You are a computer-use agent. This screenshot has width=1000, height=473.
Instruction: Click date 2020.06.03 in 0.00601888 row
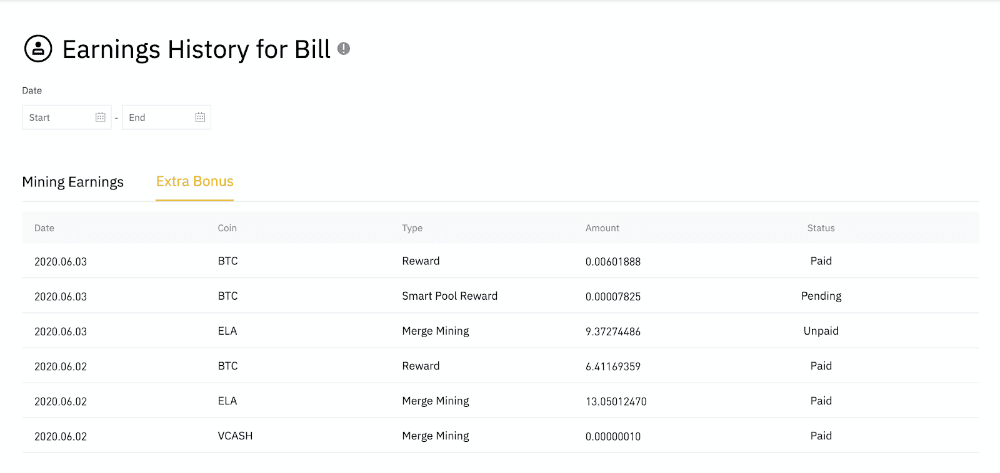point(61,261)
